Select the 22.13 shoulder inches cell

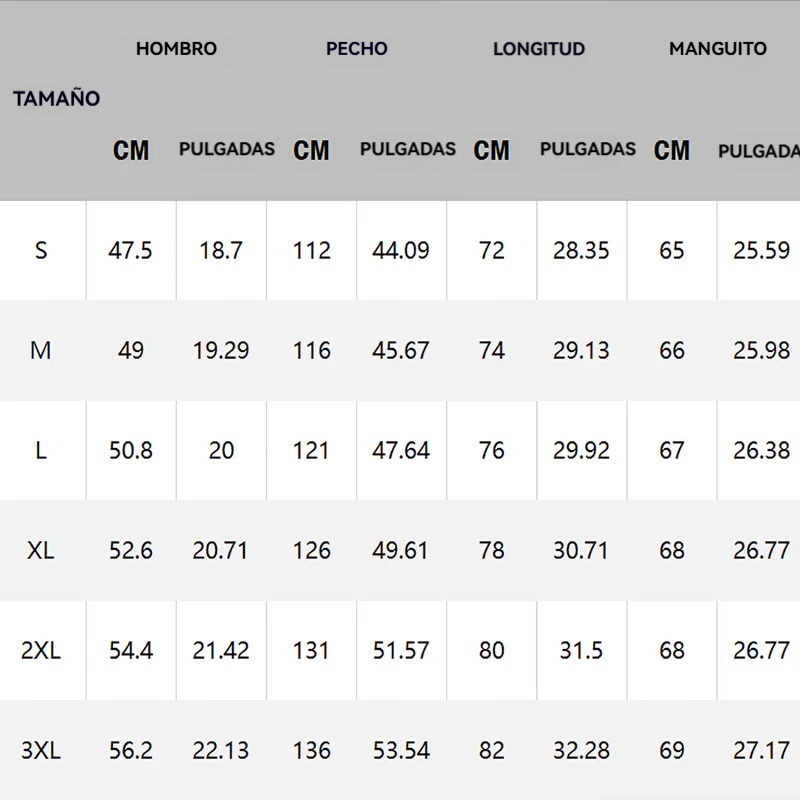[221, 750]
